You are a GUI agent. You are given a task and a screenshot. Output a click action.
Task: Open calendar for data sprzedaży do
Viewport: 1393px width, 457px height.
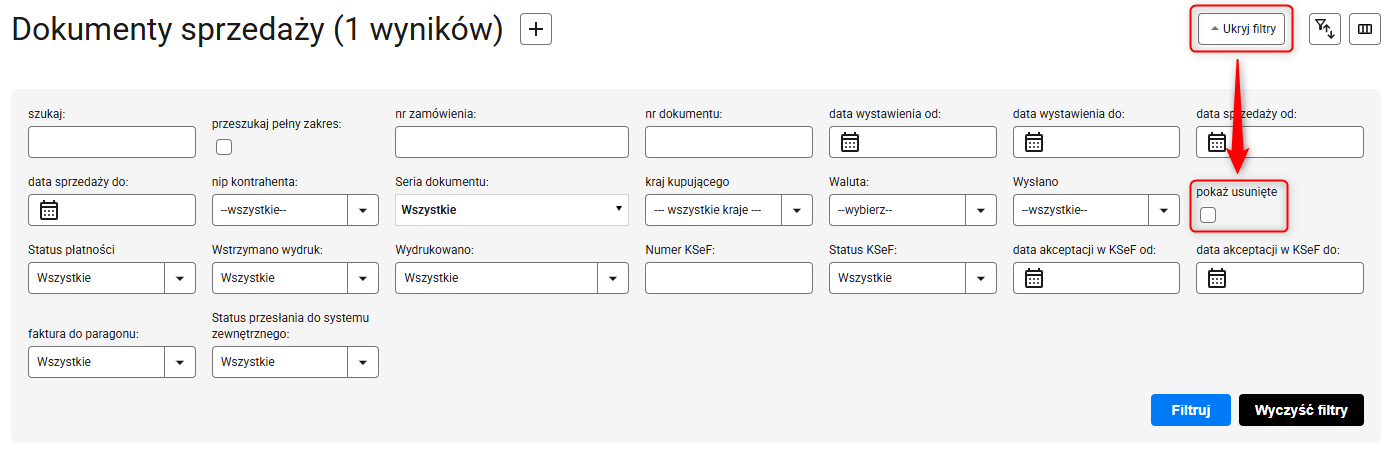coord(49,210)
